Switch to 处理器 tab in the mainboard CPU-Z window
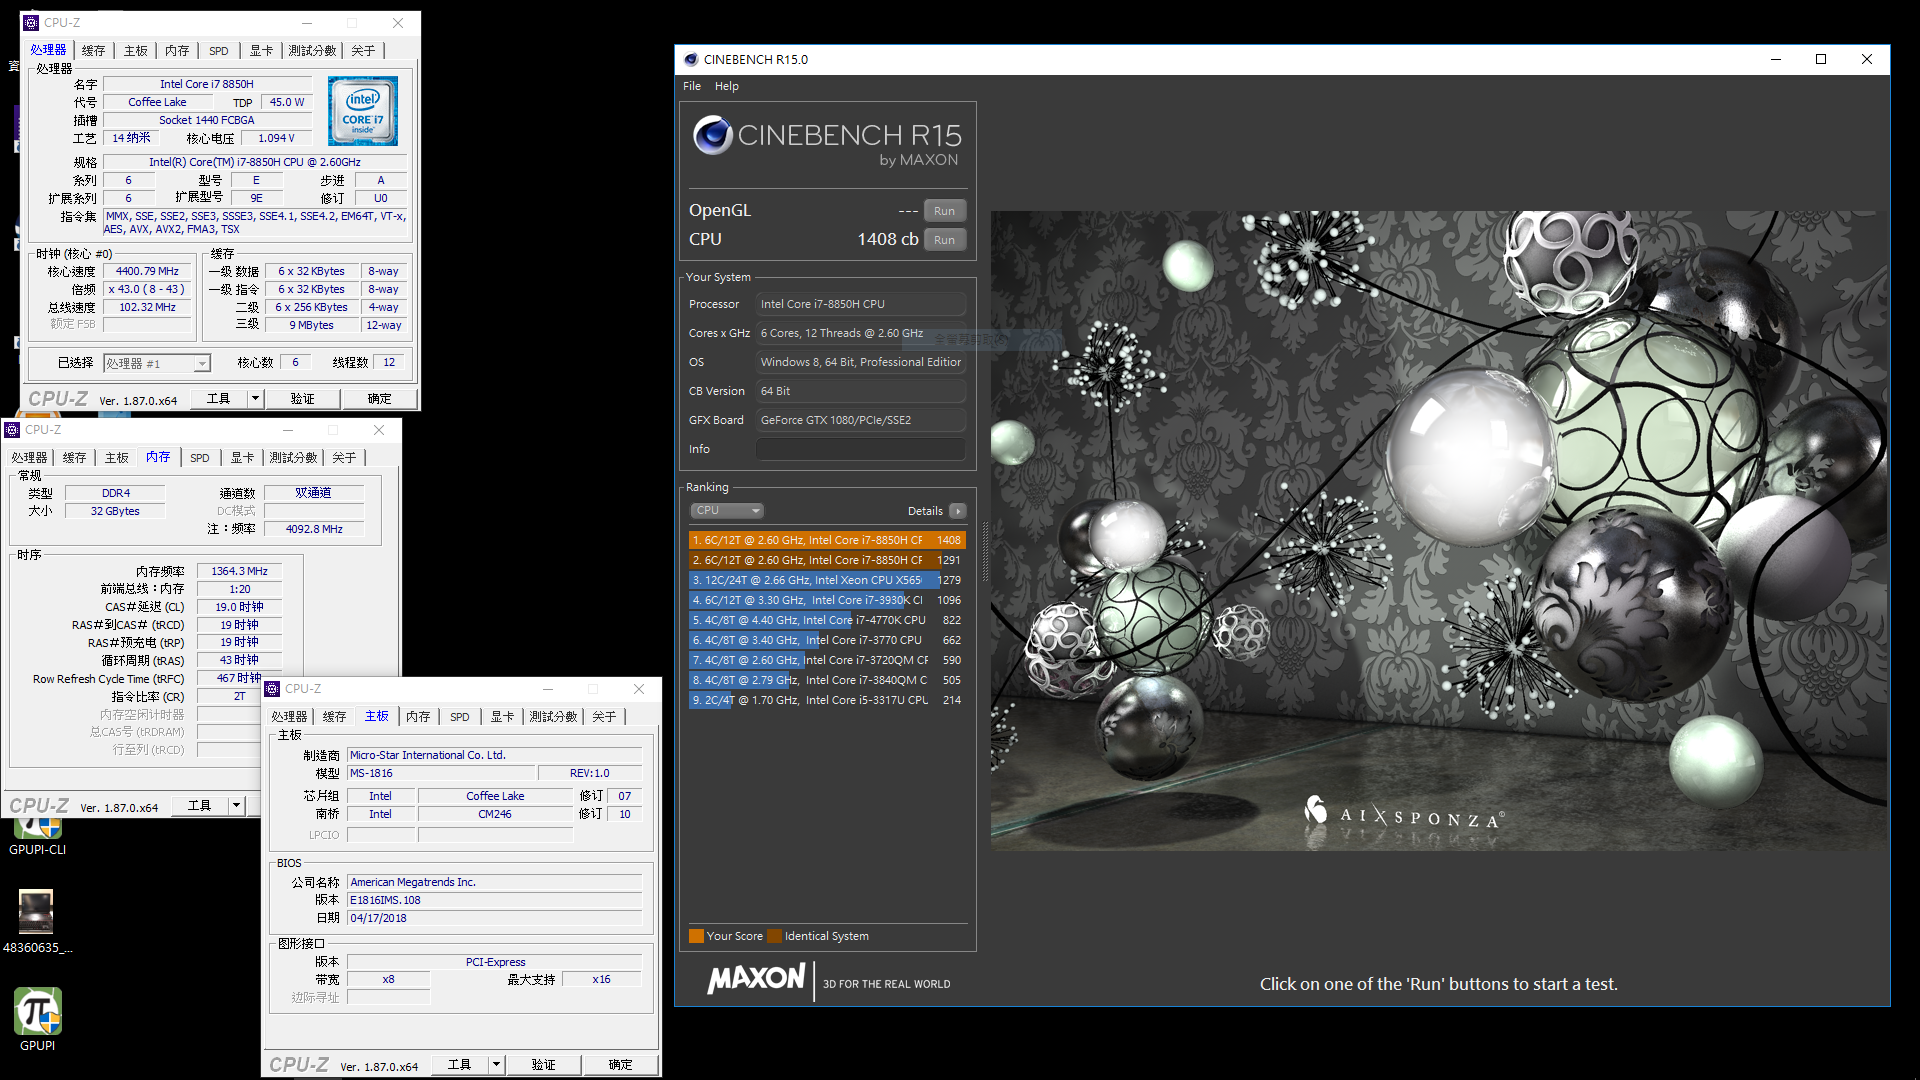Image resolution: width=1920 pixels, height=1080 pixels. 289,716
